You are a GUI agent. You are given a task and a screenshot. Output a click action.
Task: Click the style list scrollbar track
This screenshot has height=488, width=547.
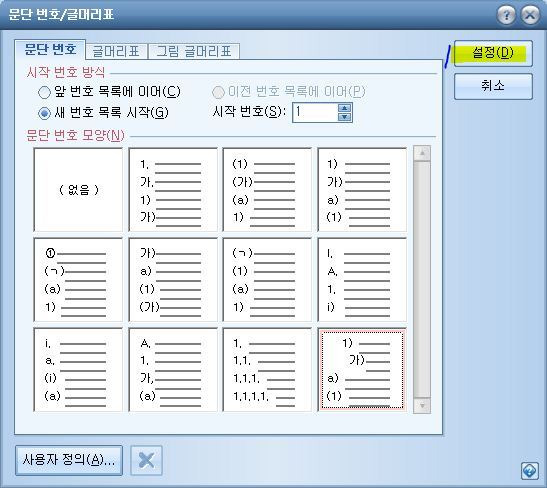click(422, 279)
